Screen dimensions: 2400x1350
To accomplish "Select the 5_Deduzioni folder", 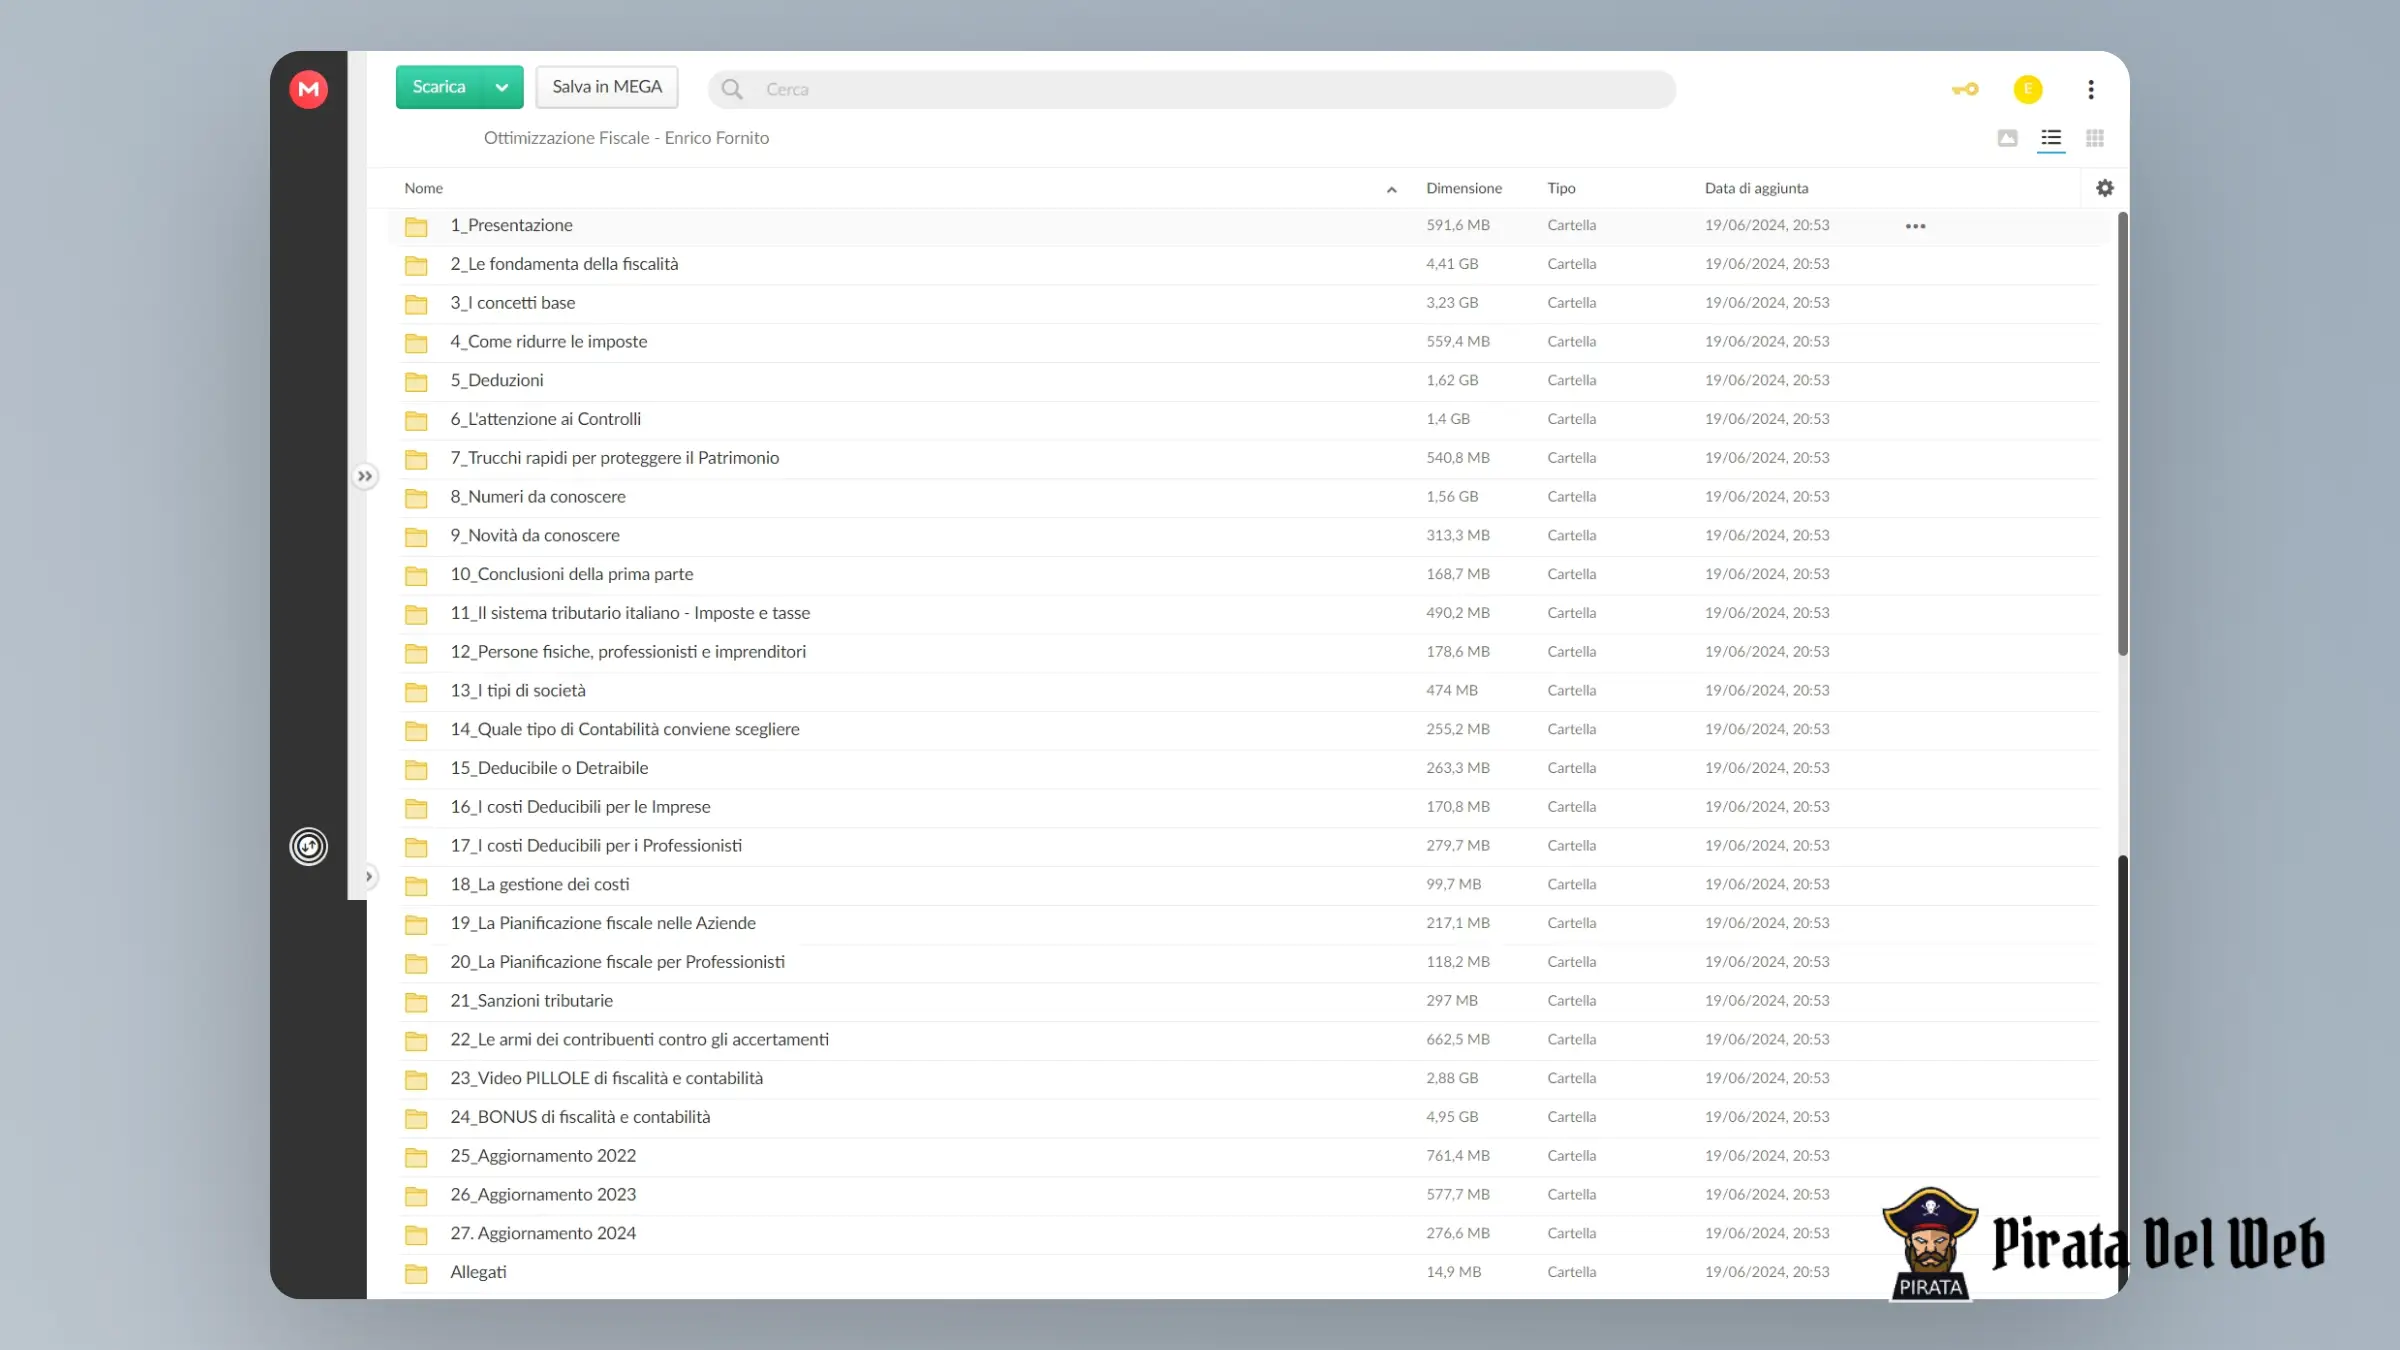I will (x=497, y=380).
